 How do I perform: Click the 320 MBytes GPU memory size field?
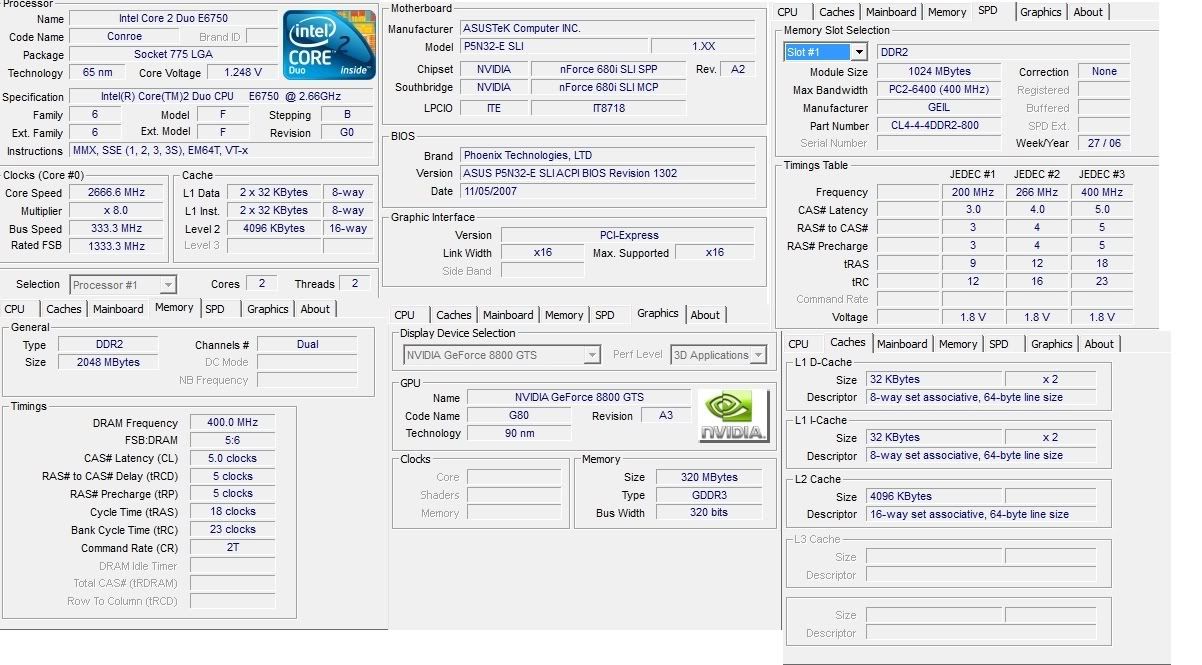pos(709,477)
